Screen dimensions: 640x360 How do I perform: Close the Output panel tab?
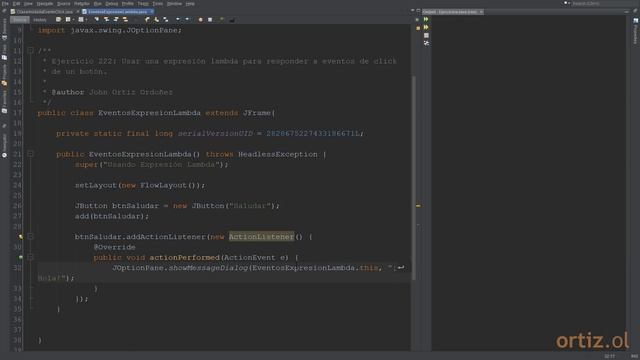tap(481, 12)
